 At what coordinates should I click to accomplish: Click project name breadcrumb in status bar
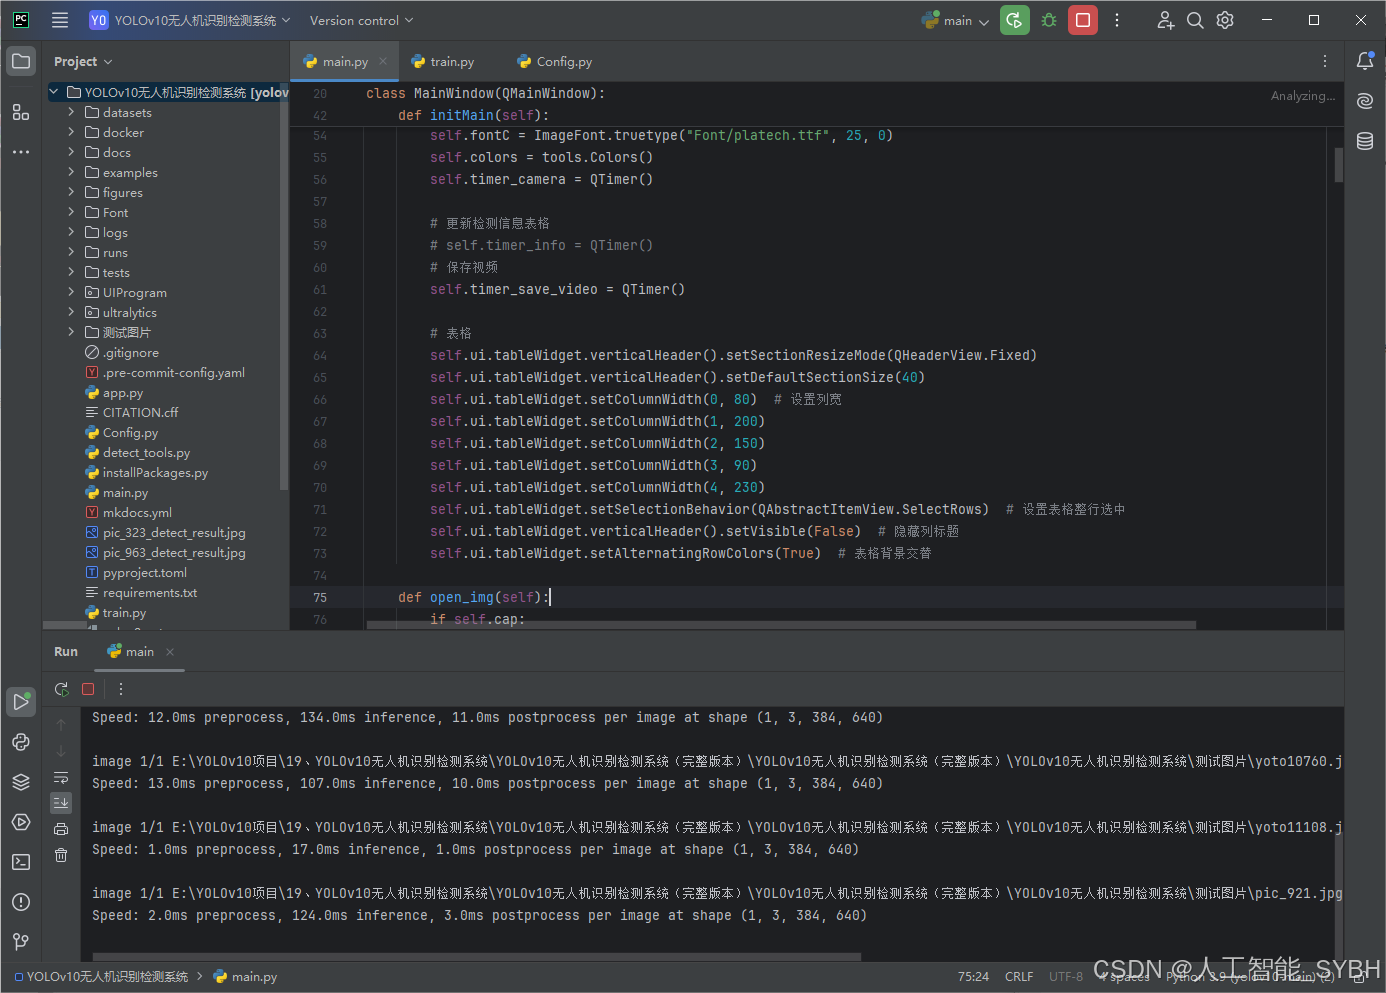[x=101, y=976]
